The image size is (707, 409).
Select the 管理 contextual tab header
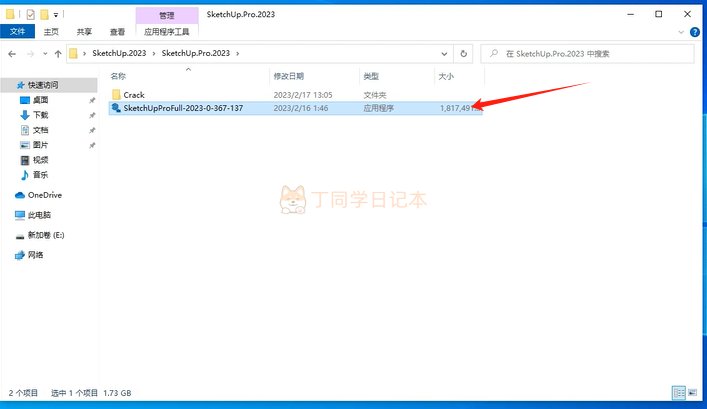[166, 15]
